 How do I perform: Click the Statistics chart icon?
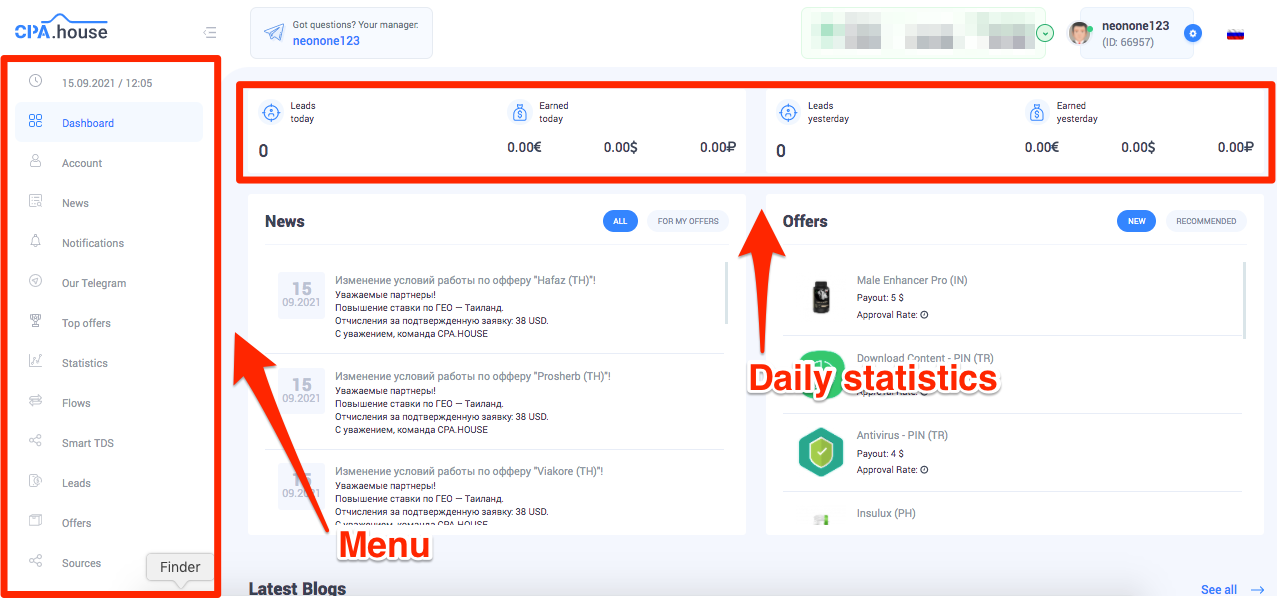coord(36,362)
